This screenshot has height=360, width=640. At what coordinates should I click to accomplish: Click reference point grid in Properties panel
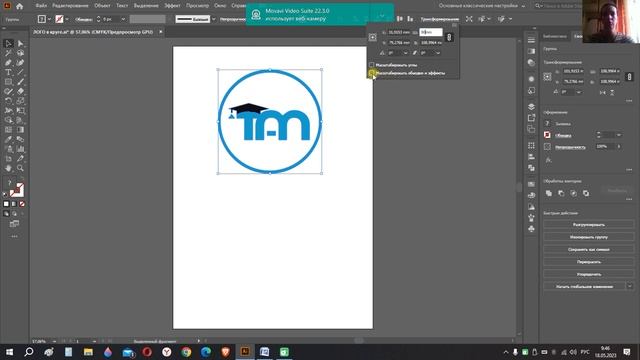(547, 76)
